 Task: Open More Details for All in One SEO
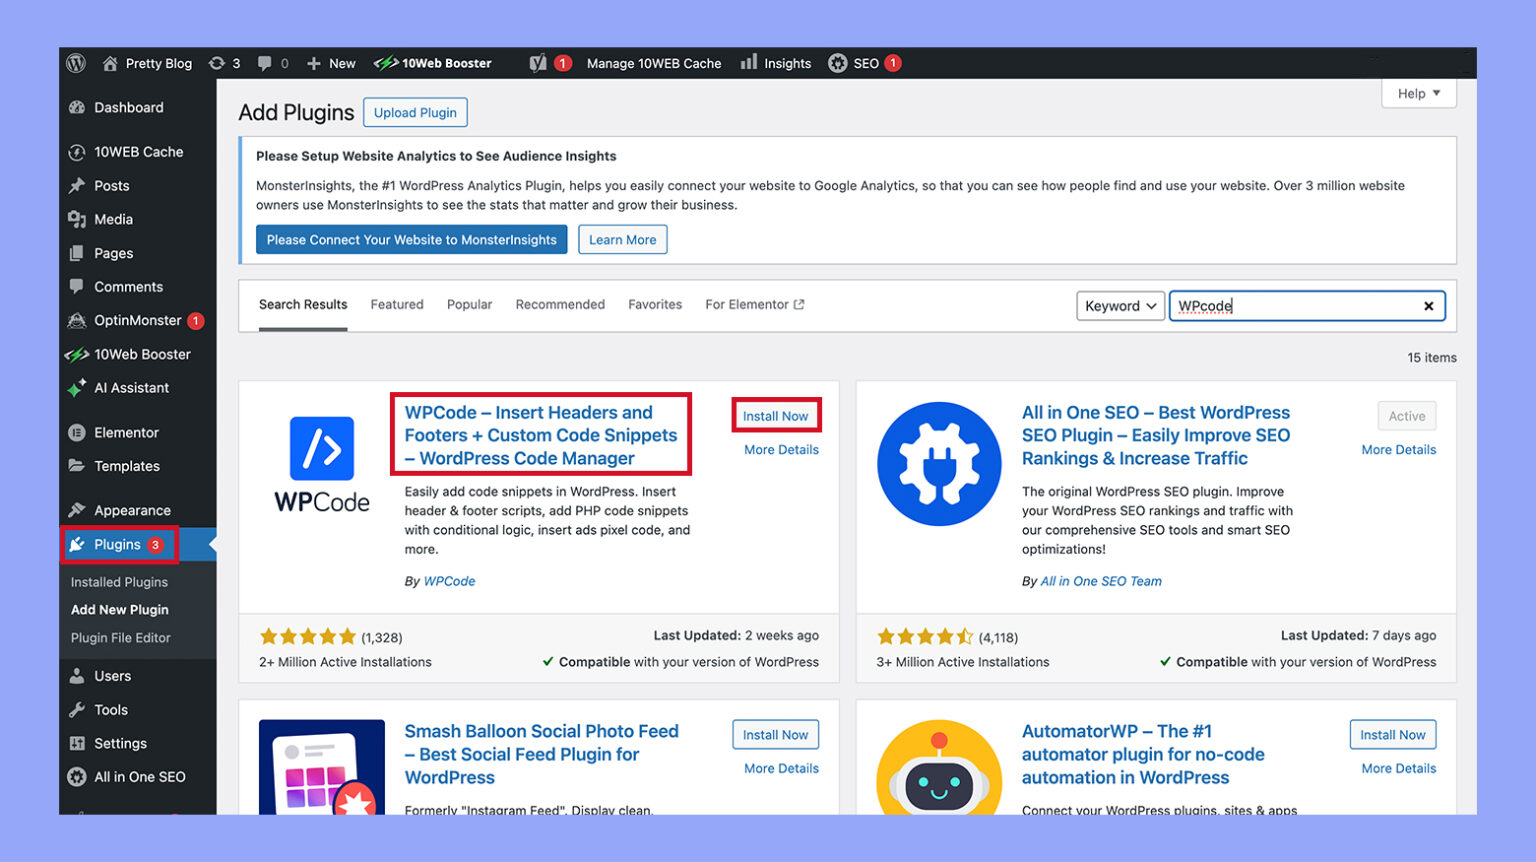1398,450
